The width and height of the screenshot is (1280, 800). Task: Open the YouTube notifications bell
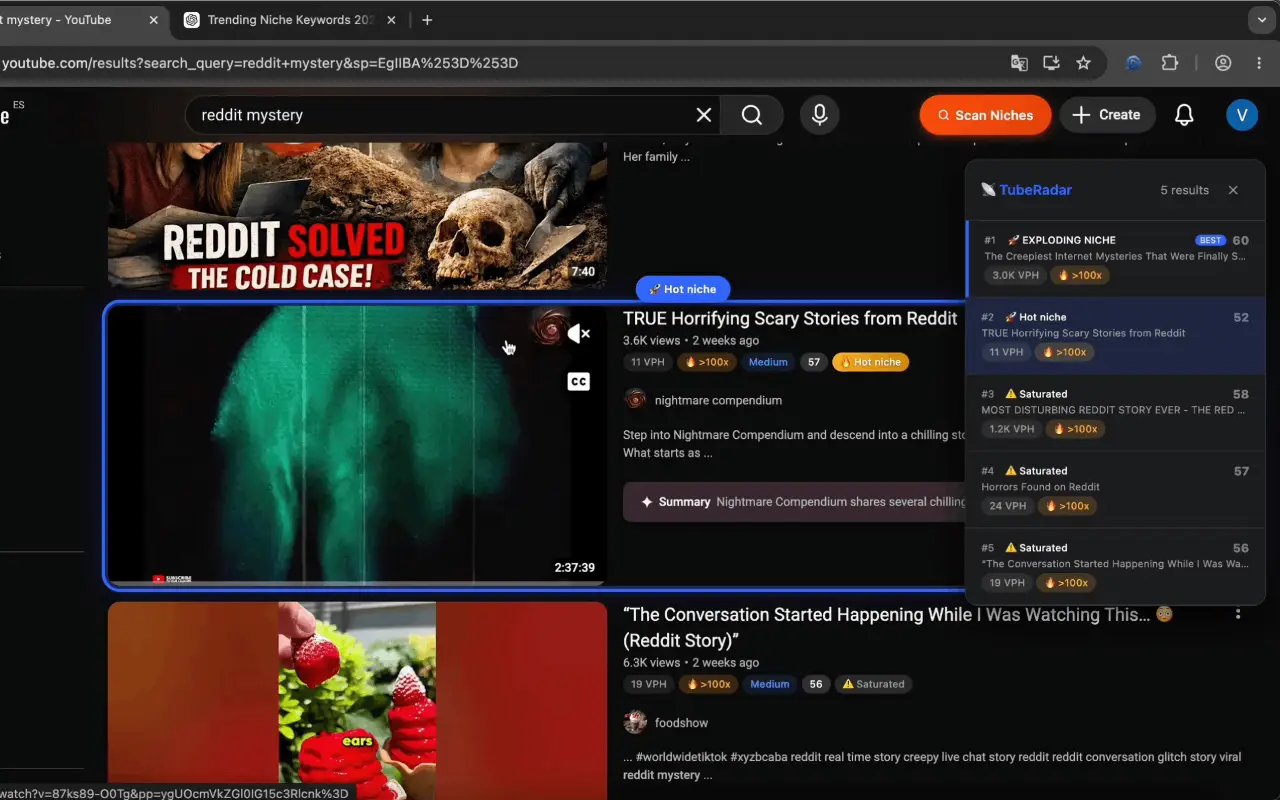pos(1184,115)
